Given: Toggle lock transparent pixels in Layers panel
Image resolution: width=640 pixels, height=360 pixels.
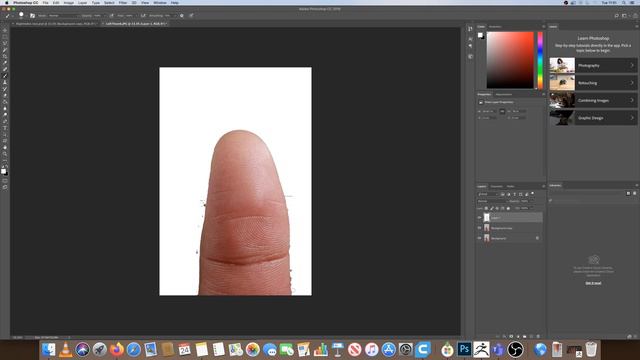Looking at the screenshot, I should [486, 208].
